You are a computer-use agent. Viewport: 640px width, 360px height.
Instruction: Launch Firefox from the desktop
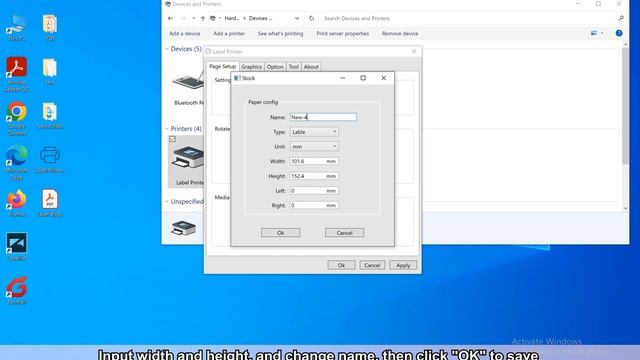tap(16, 203)
